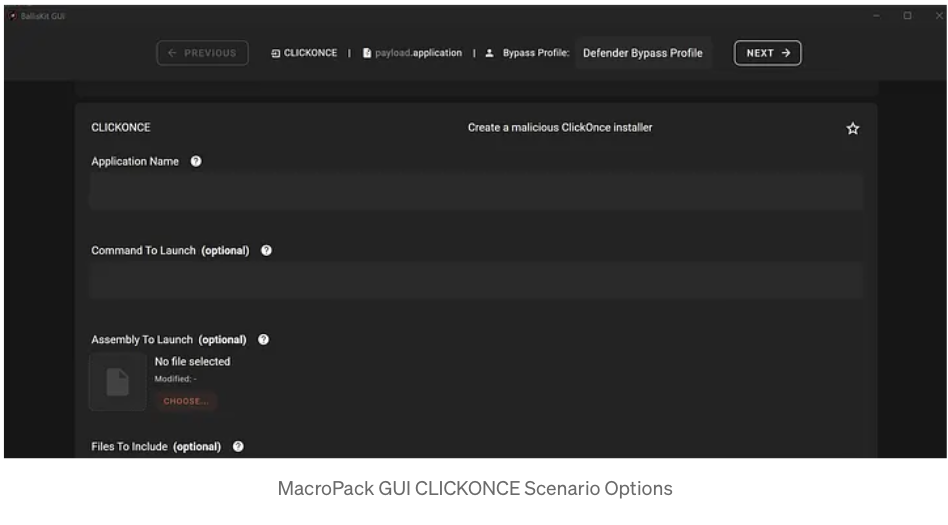The height and width of the screenshot is (525, 948).
Task: Click the CLICKONCE panel heading
Action: click(121, 128)
